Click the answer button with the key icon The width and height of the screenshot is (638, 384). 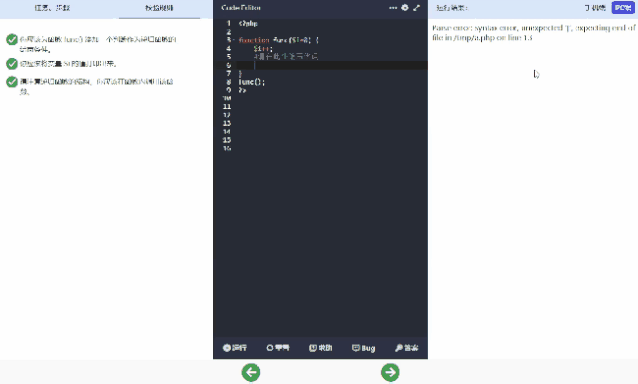[x=406, y=348]
